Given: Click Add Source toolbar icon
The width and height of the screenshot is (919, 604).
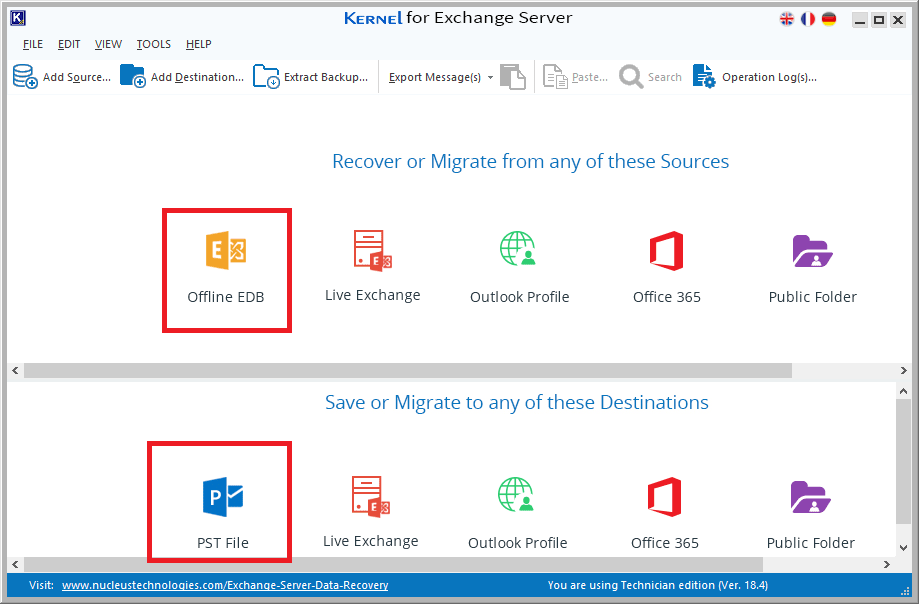Looking at the screenshot, I should pyautogui.click(x=25, y=77).
